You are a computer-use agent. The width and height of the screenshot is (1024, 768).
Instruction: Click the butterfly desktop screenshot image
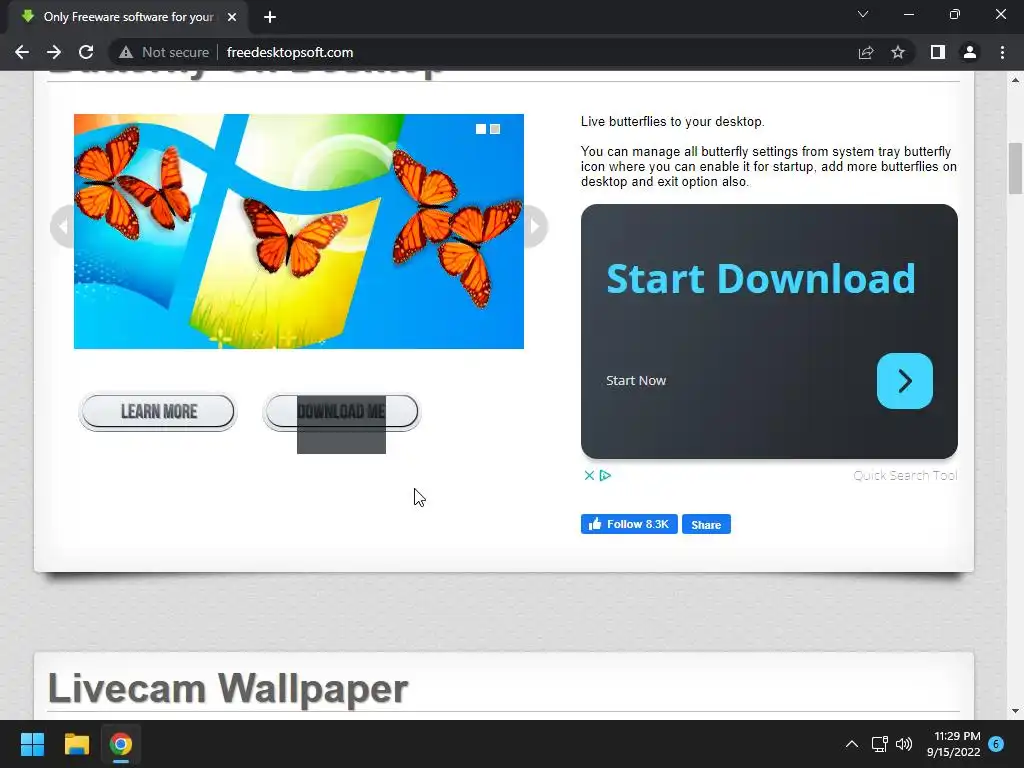coord(298,231)
